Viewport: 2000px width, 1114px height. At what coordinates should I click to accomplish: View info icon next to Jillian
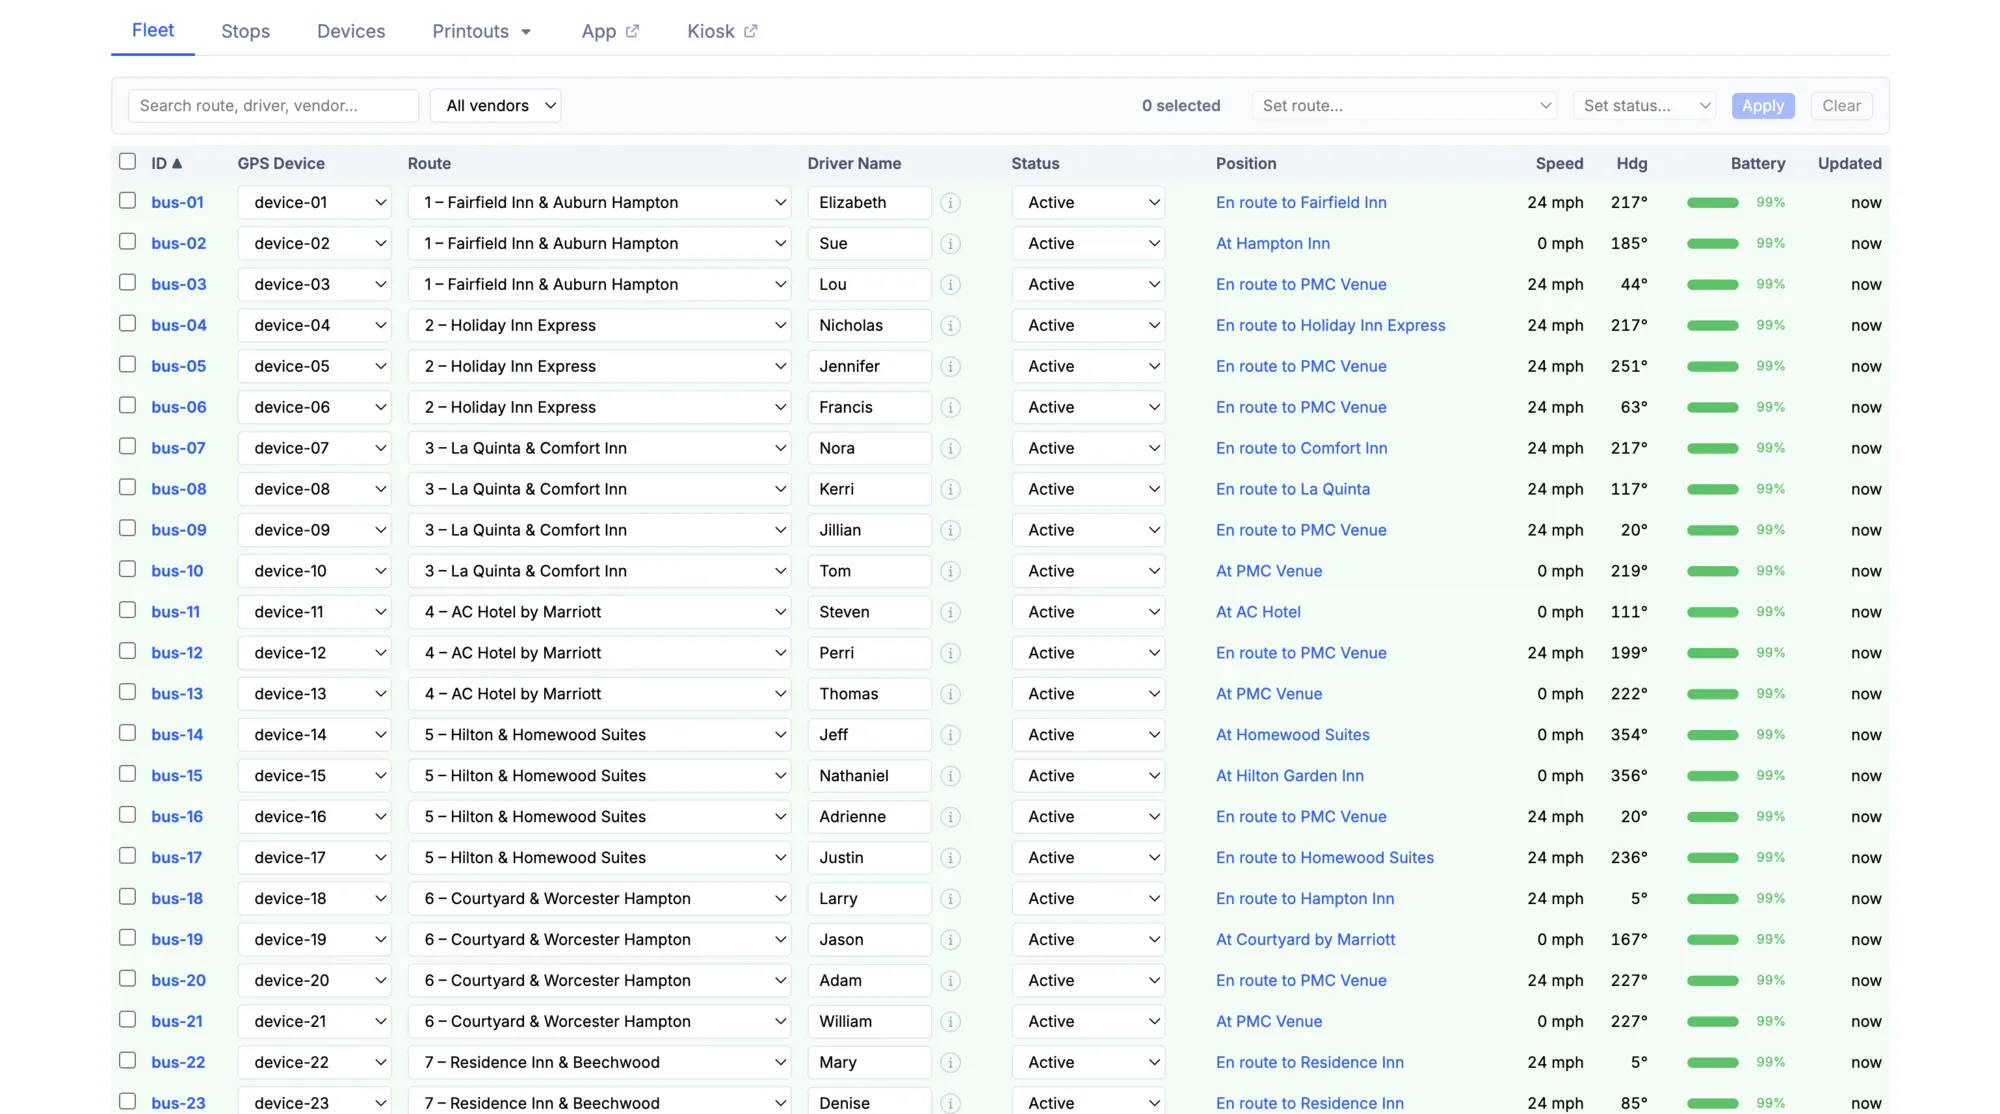(x=950, y=530)
